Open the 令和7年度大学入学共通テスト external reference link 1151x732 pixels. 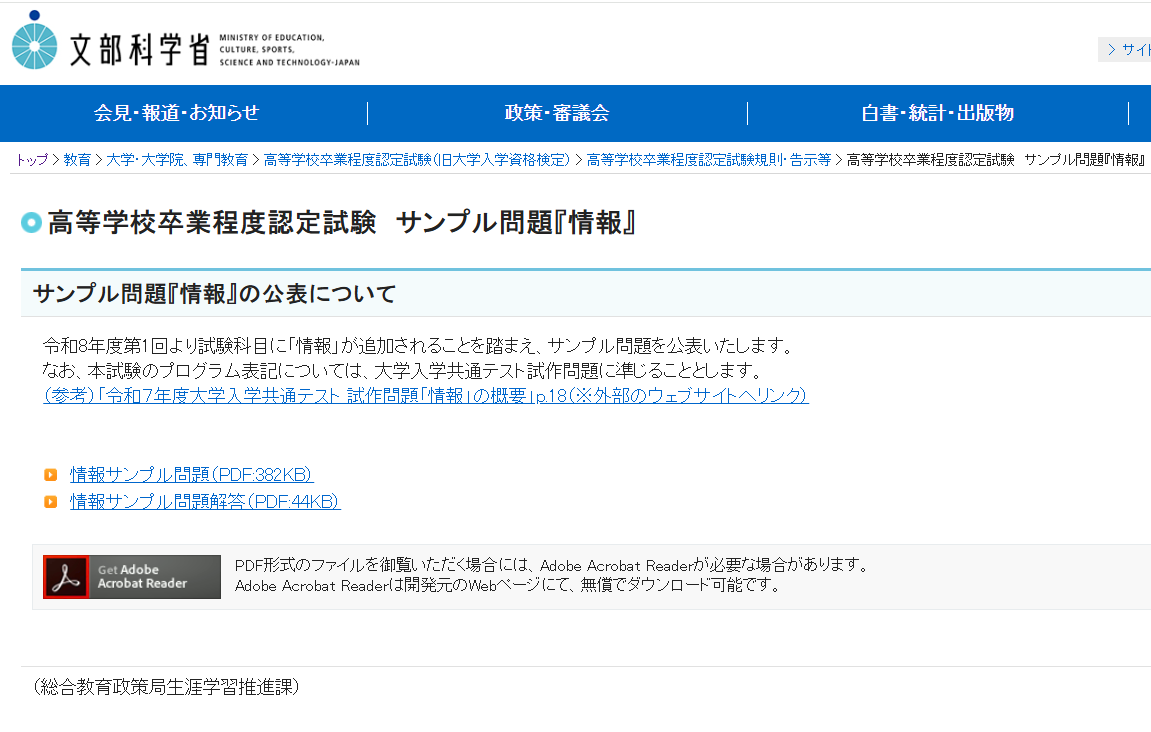pyautogui.click(x=424, y=396)
